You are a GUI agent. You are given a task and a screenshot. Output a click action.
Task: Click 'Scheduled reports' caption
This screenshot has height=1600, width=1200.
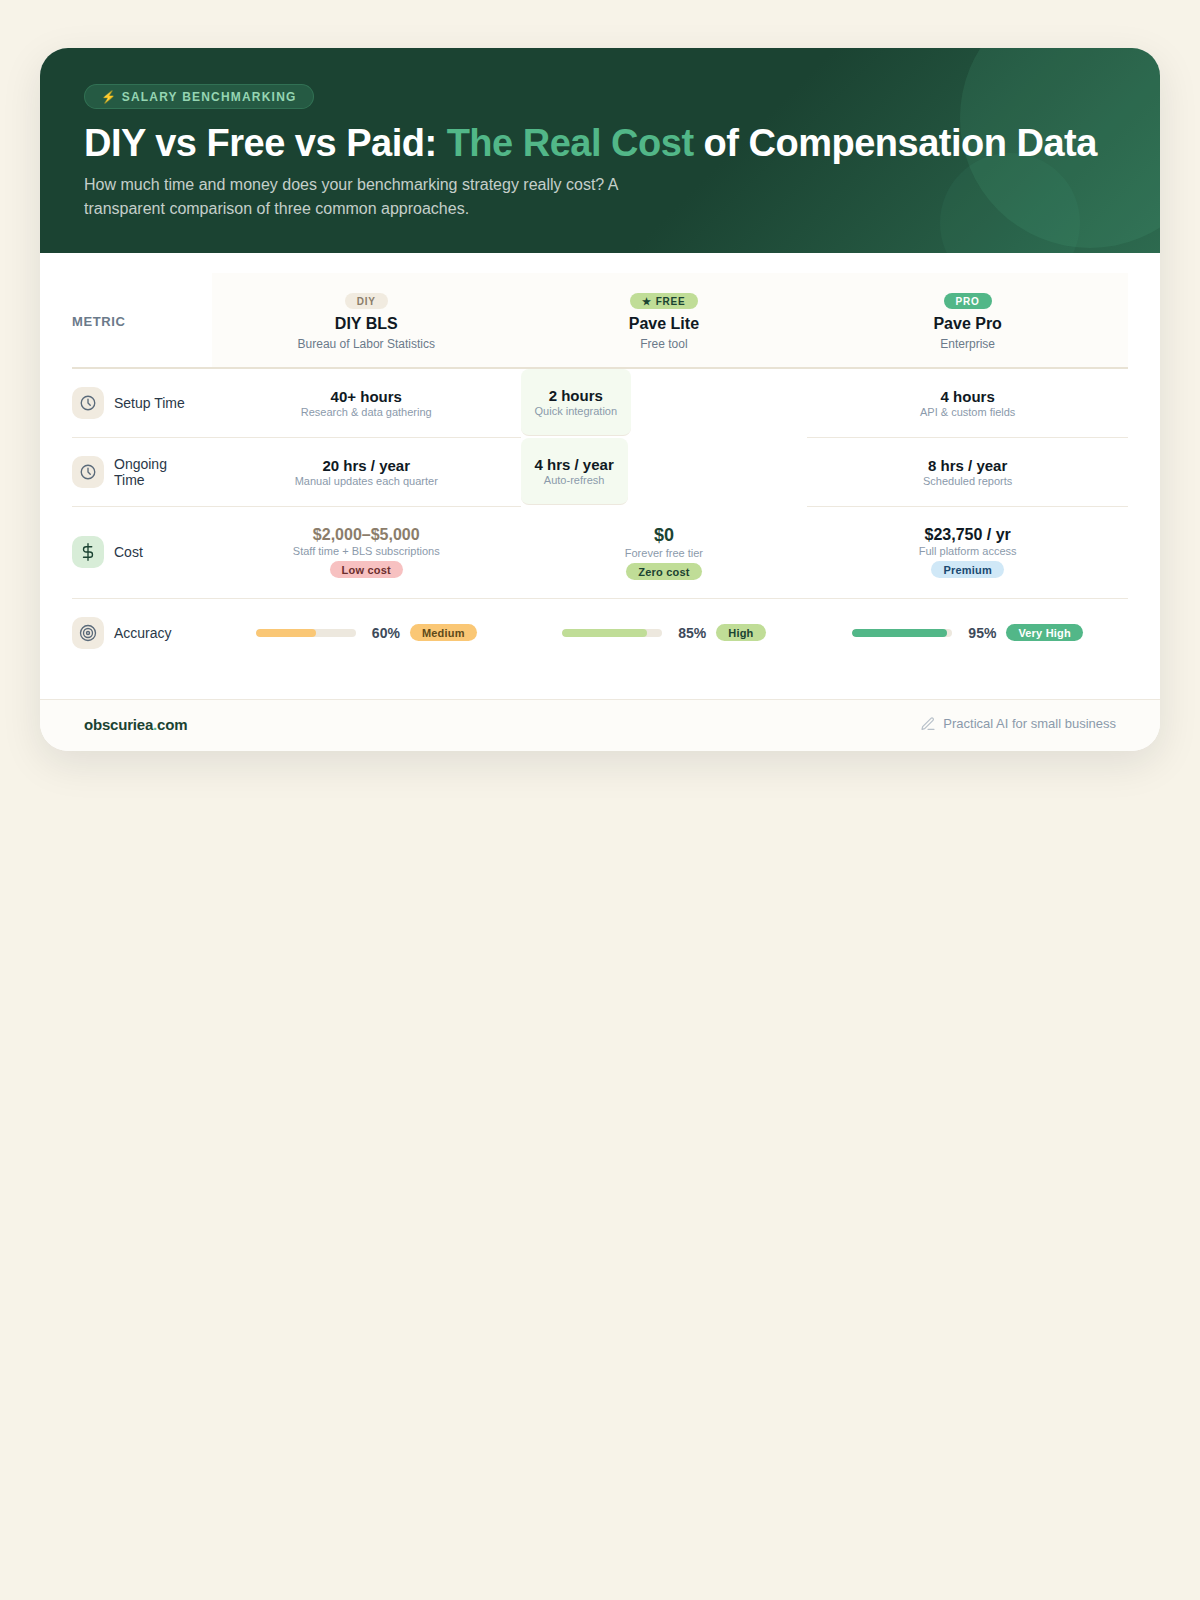tap(967, 481)
